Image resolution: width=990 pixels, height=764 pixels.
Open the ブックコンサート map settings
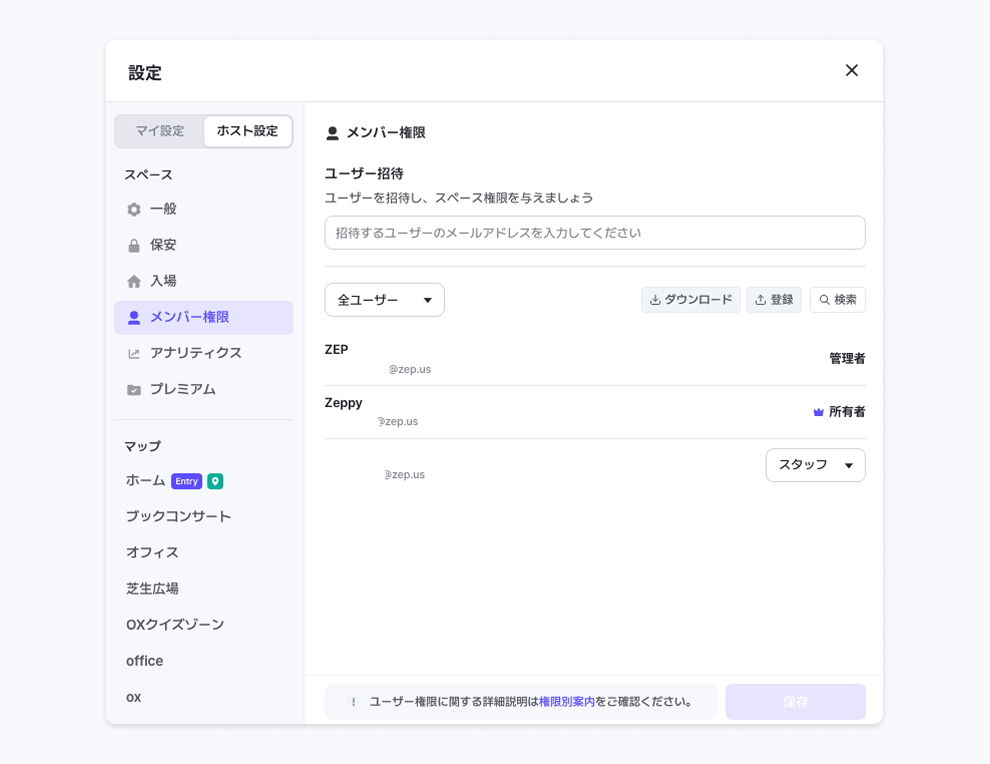pyautogui.click(x=178, y=517)
